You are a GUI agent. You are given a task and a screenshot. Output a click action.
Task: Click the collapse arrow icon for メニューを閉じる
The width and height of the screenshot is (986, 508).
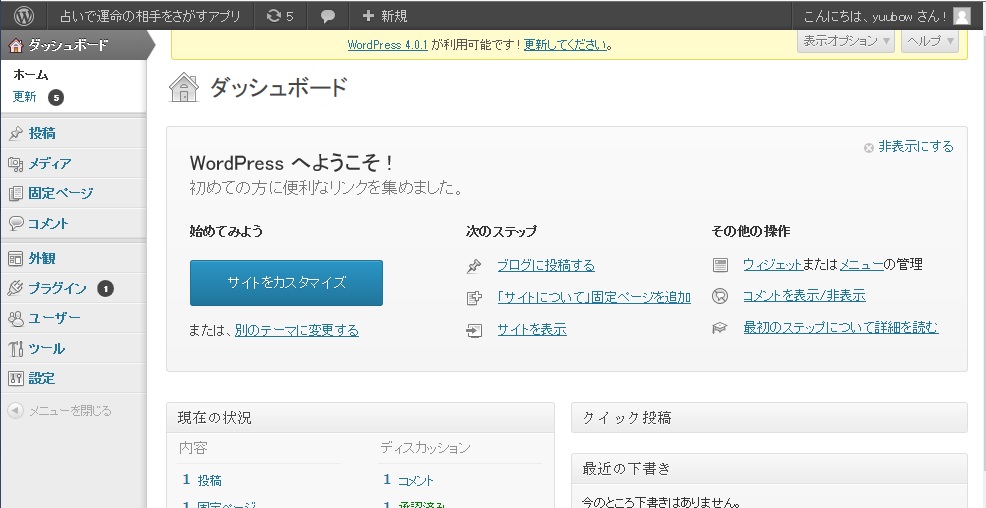coord(15,411)
